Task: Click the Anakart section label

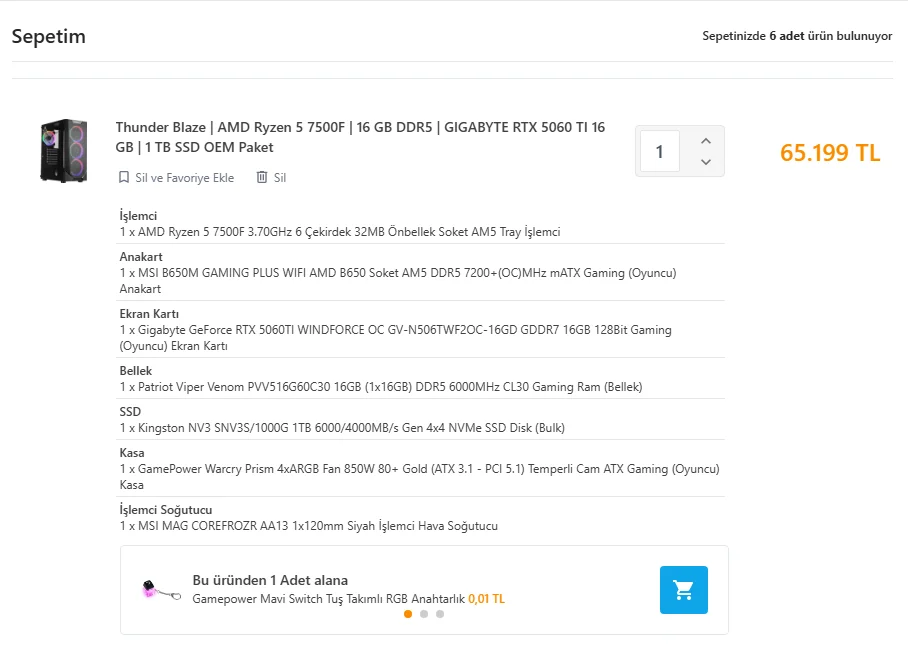Action: coord(141,257)
